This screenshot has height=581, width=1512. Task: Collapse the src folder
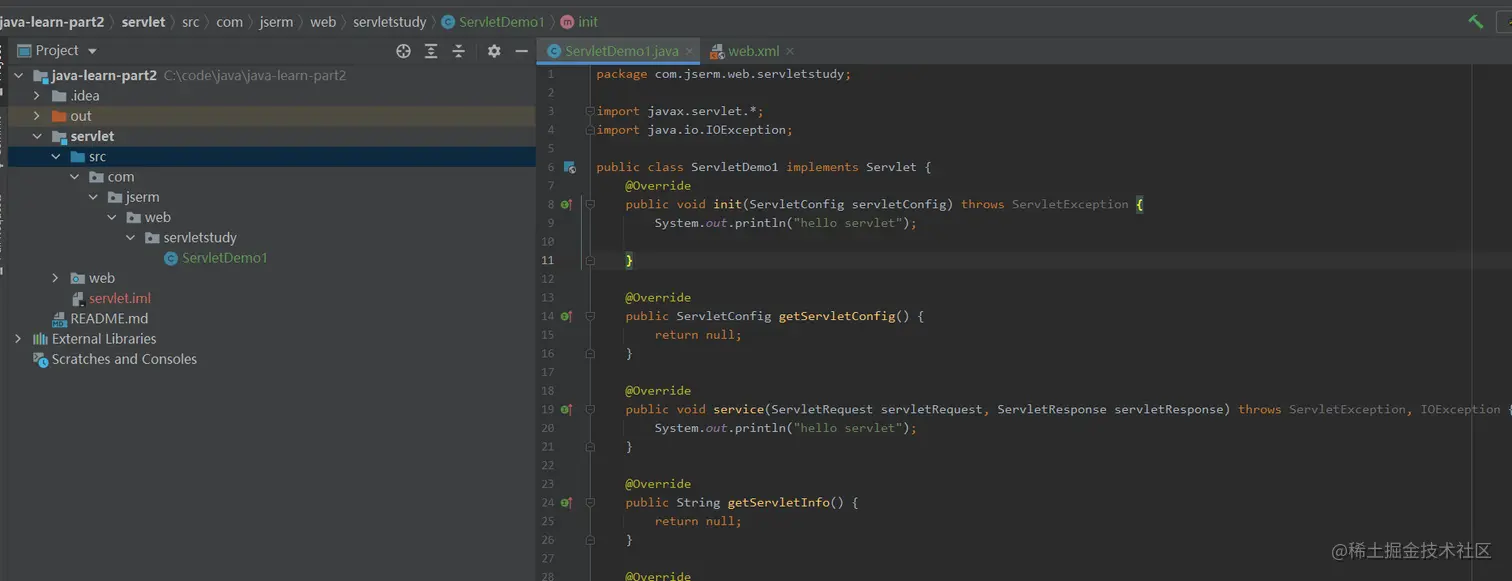pyautogui.click(x=56, y=157)
